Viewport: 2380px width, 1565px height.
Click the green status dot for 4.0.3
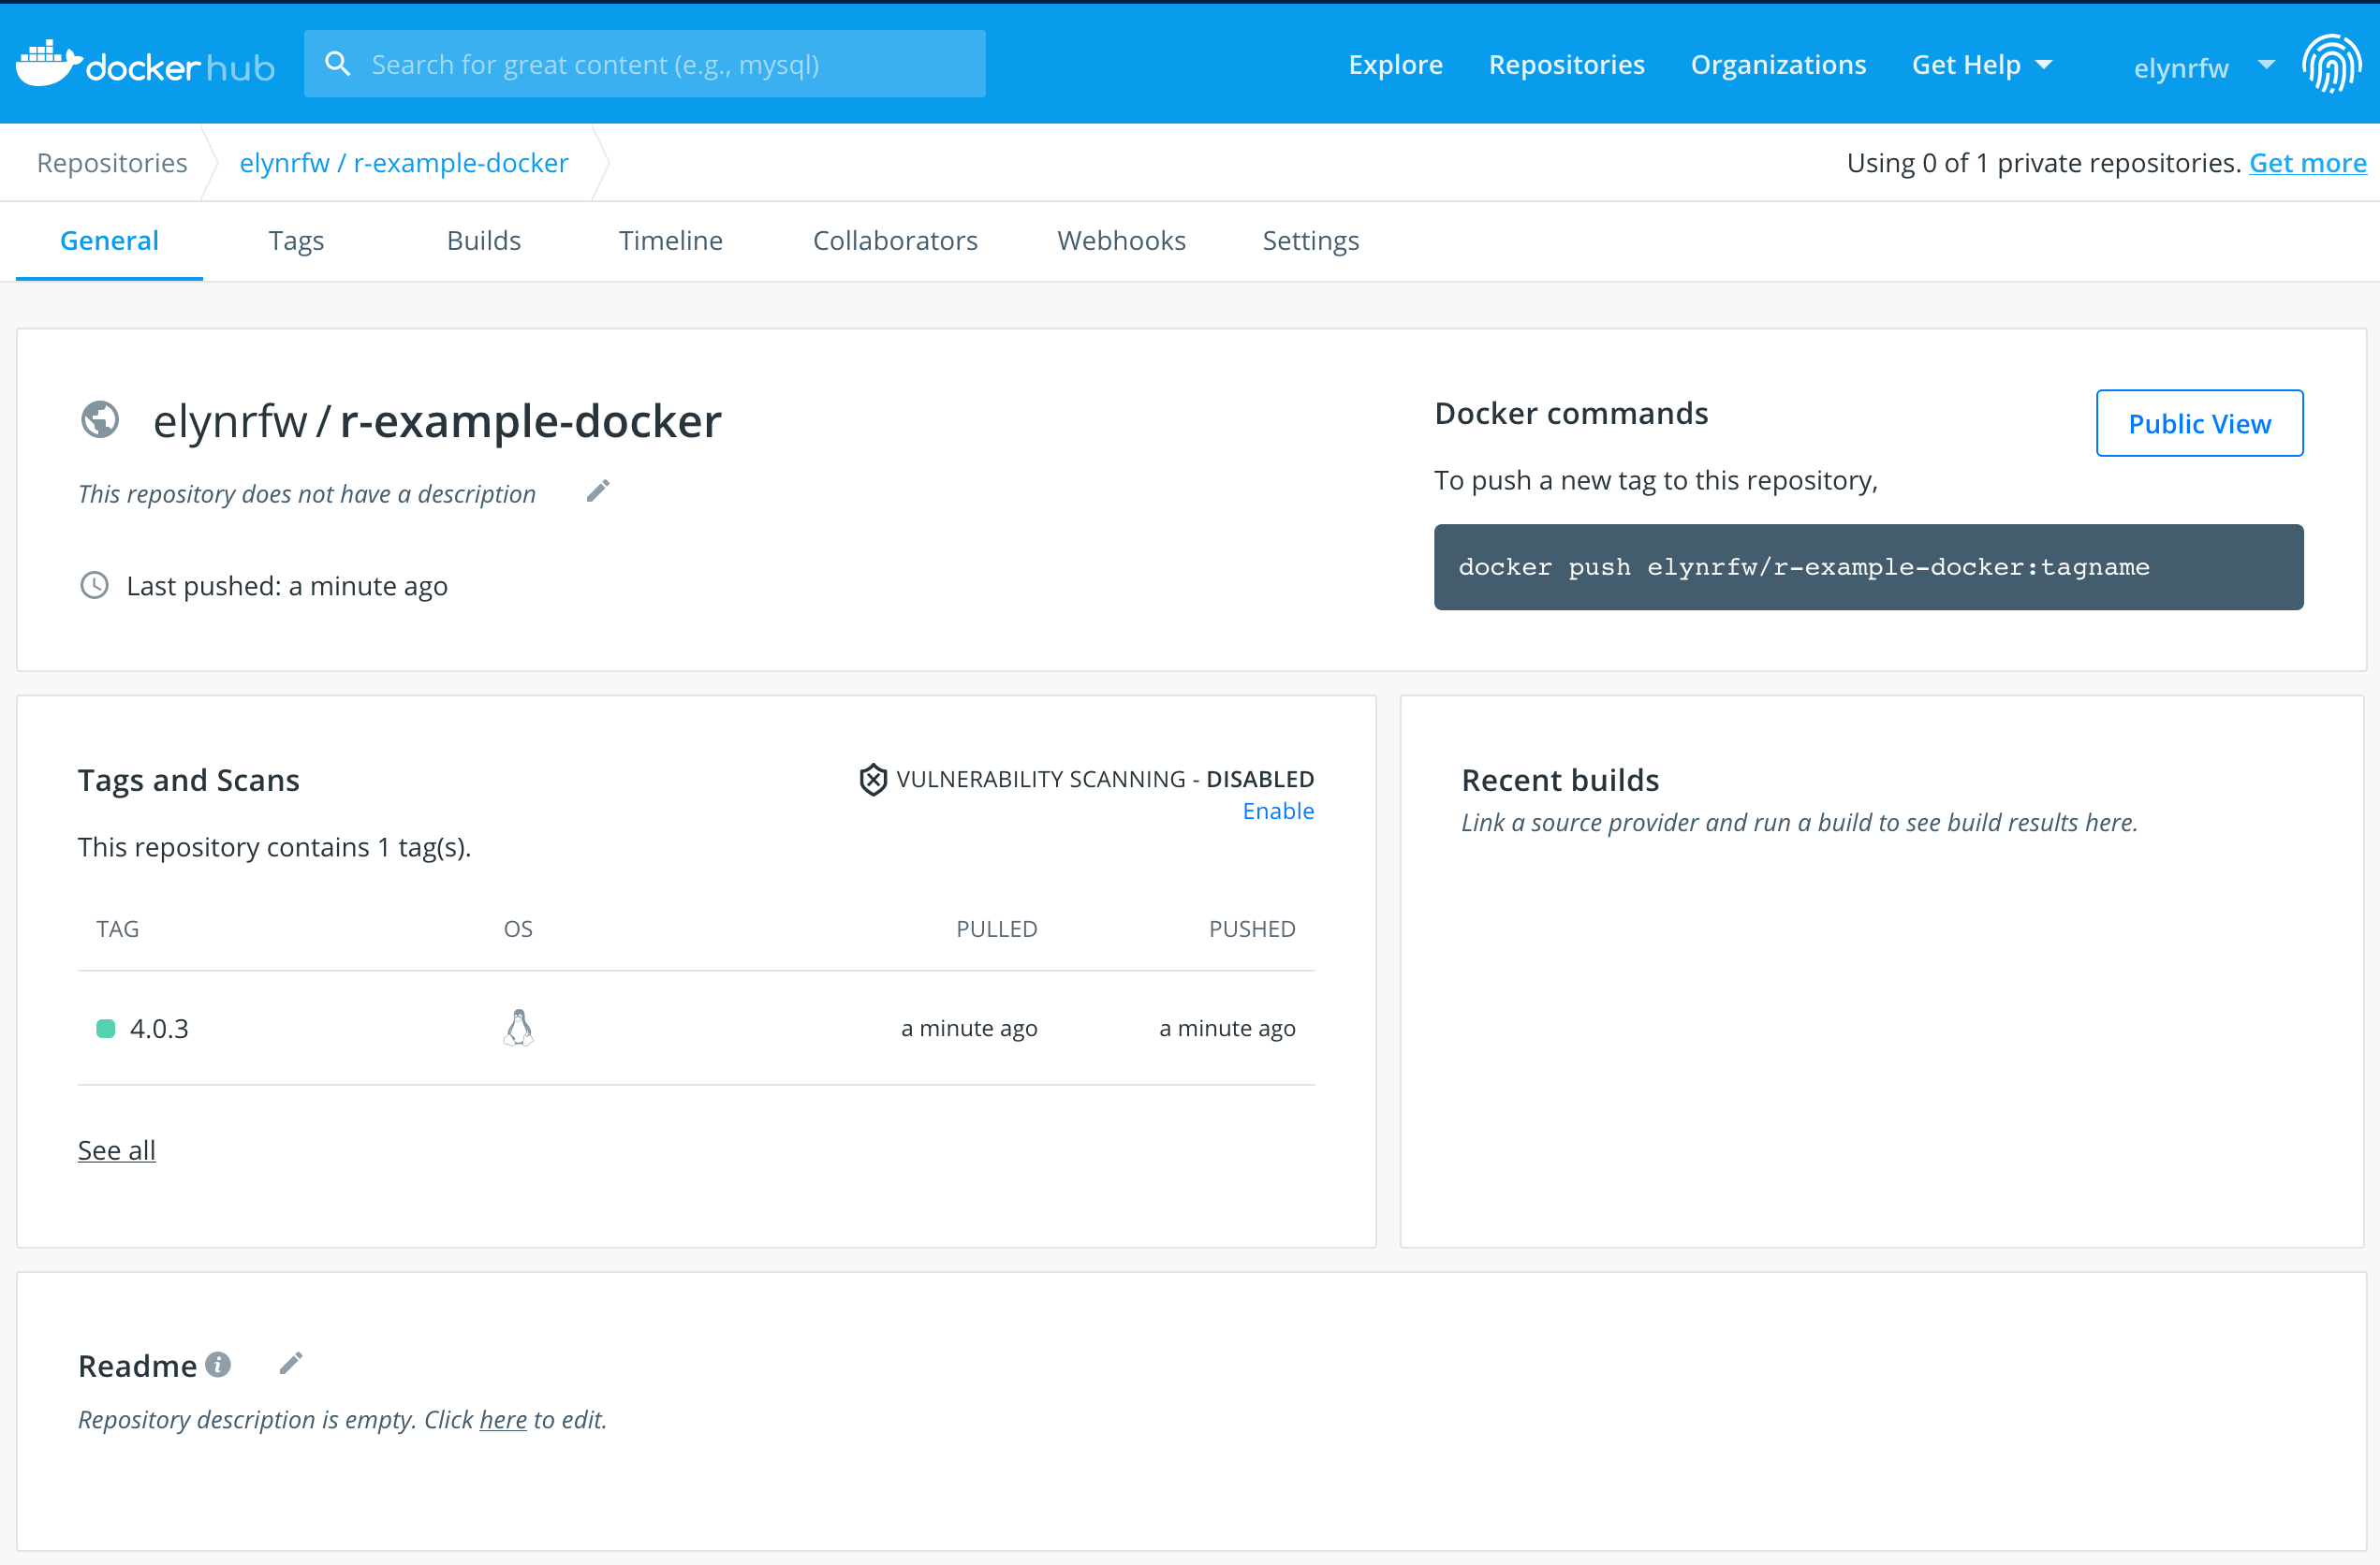click(105, 1028)
